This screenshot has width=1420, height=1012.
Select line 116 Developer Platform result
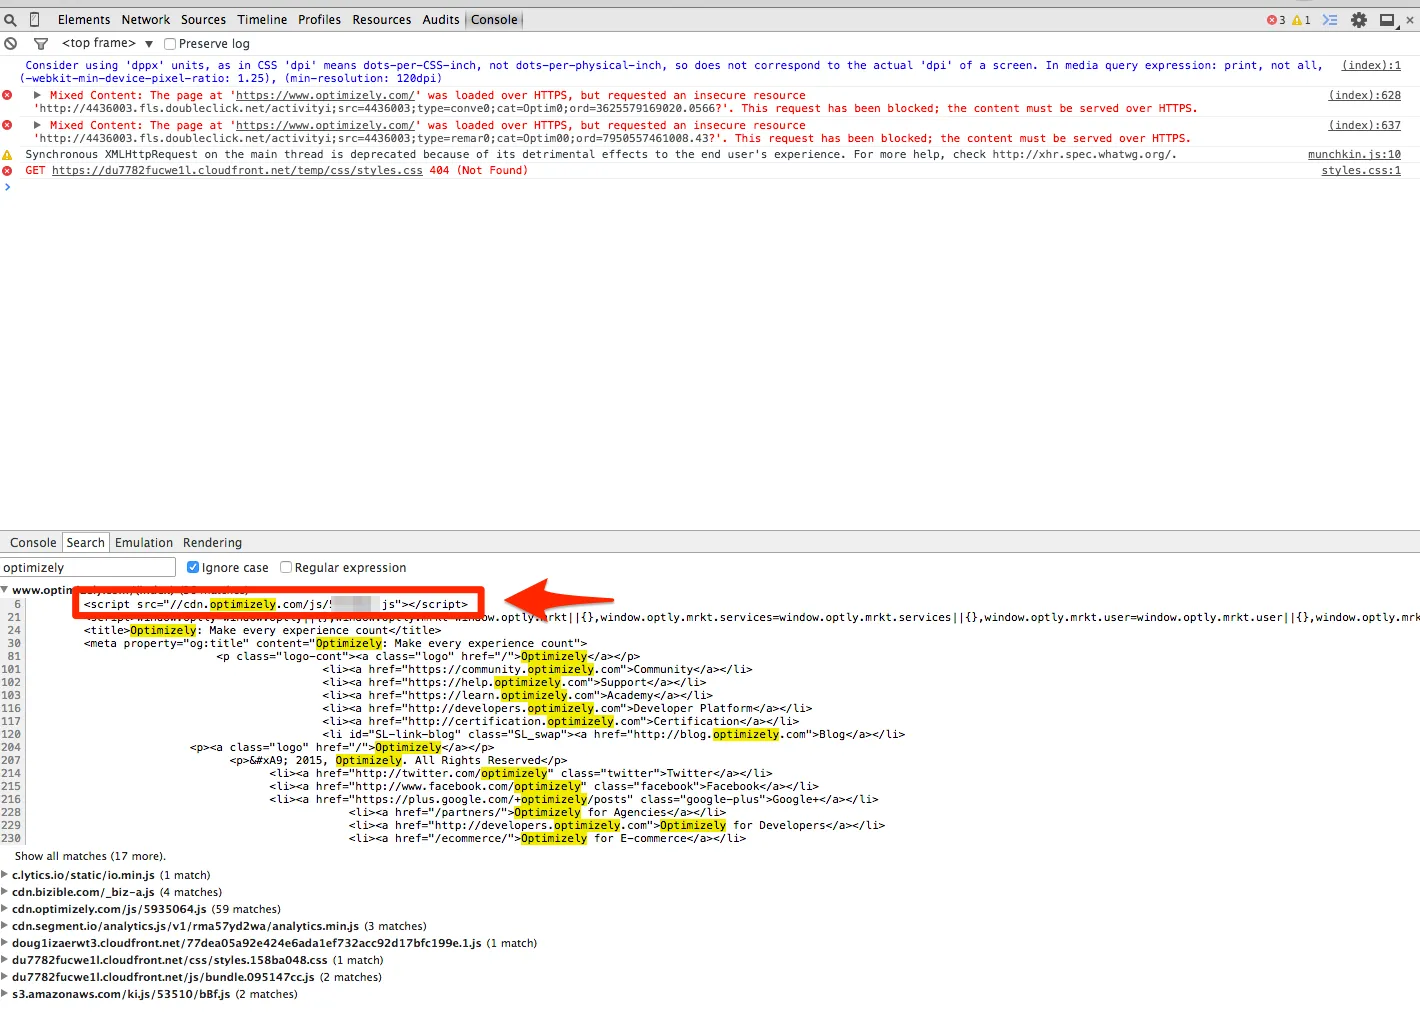point(567,708)
